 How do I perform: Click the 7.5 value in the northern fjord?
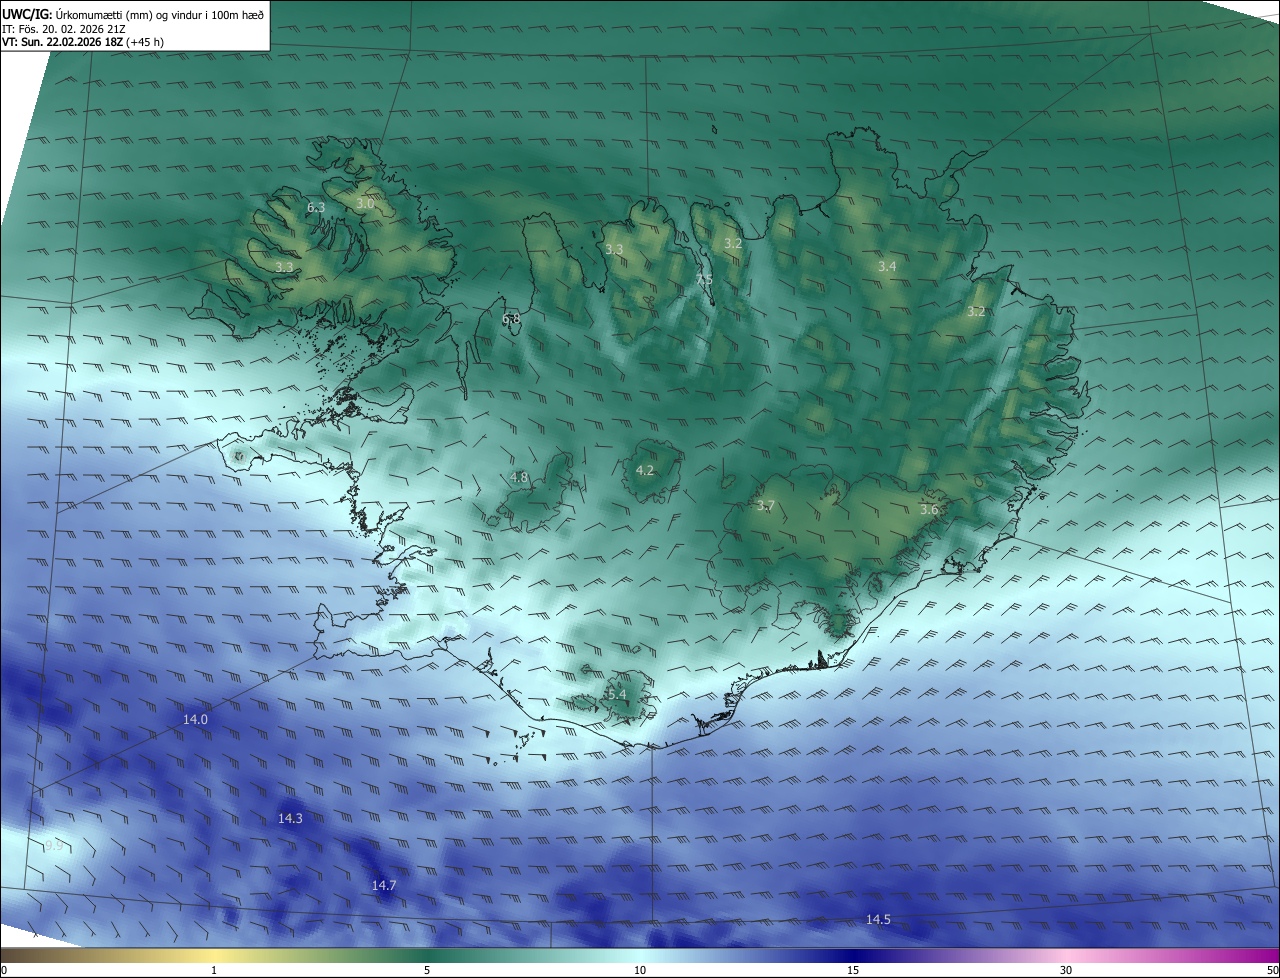[705, 280]
